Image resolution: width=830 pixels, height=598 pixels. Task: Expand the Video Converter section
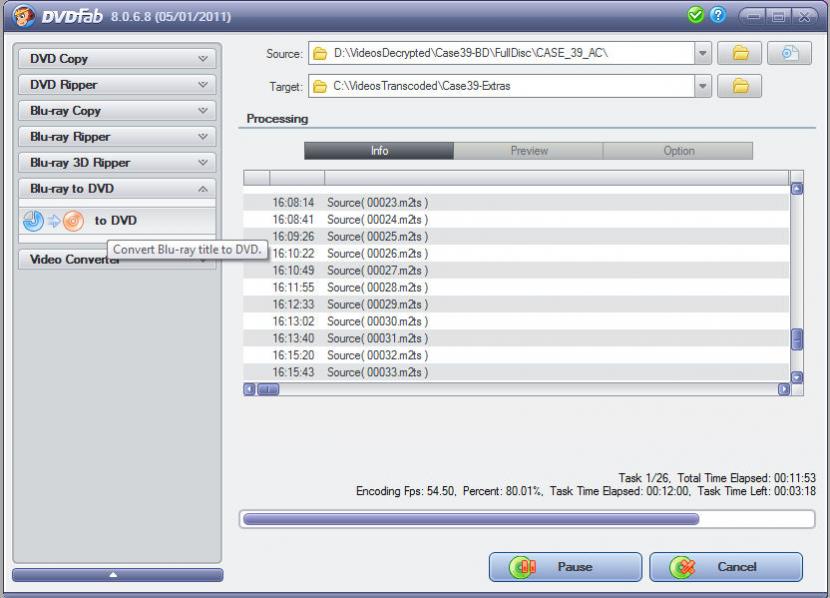[117, 259]
